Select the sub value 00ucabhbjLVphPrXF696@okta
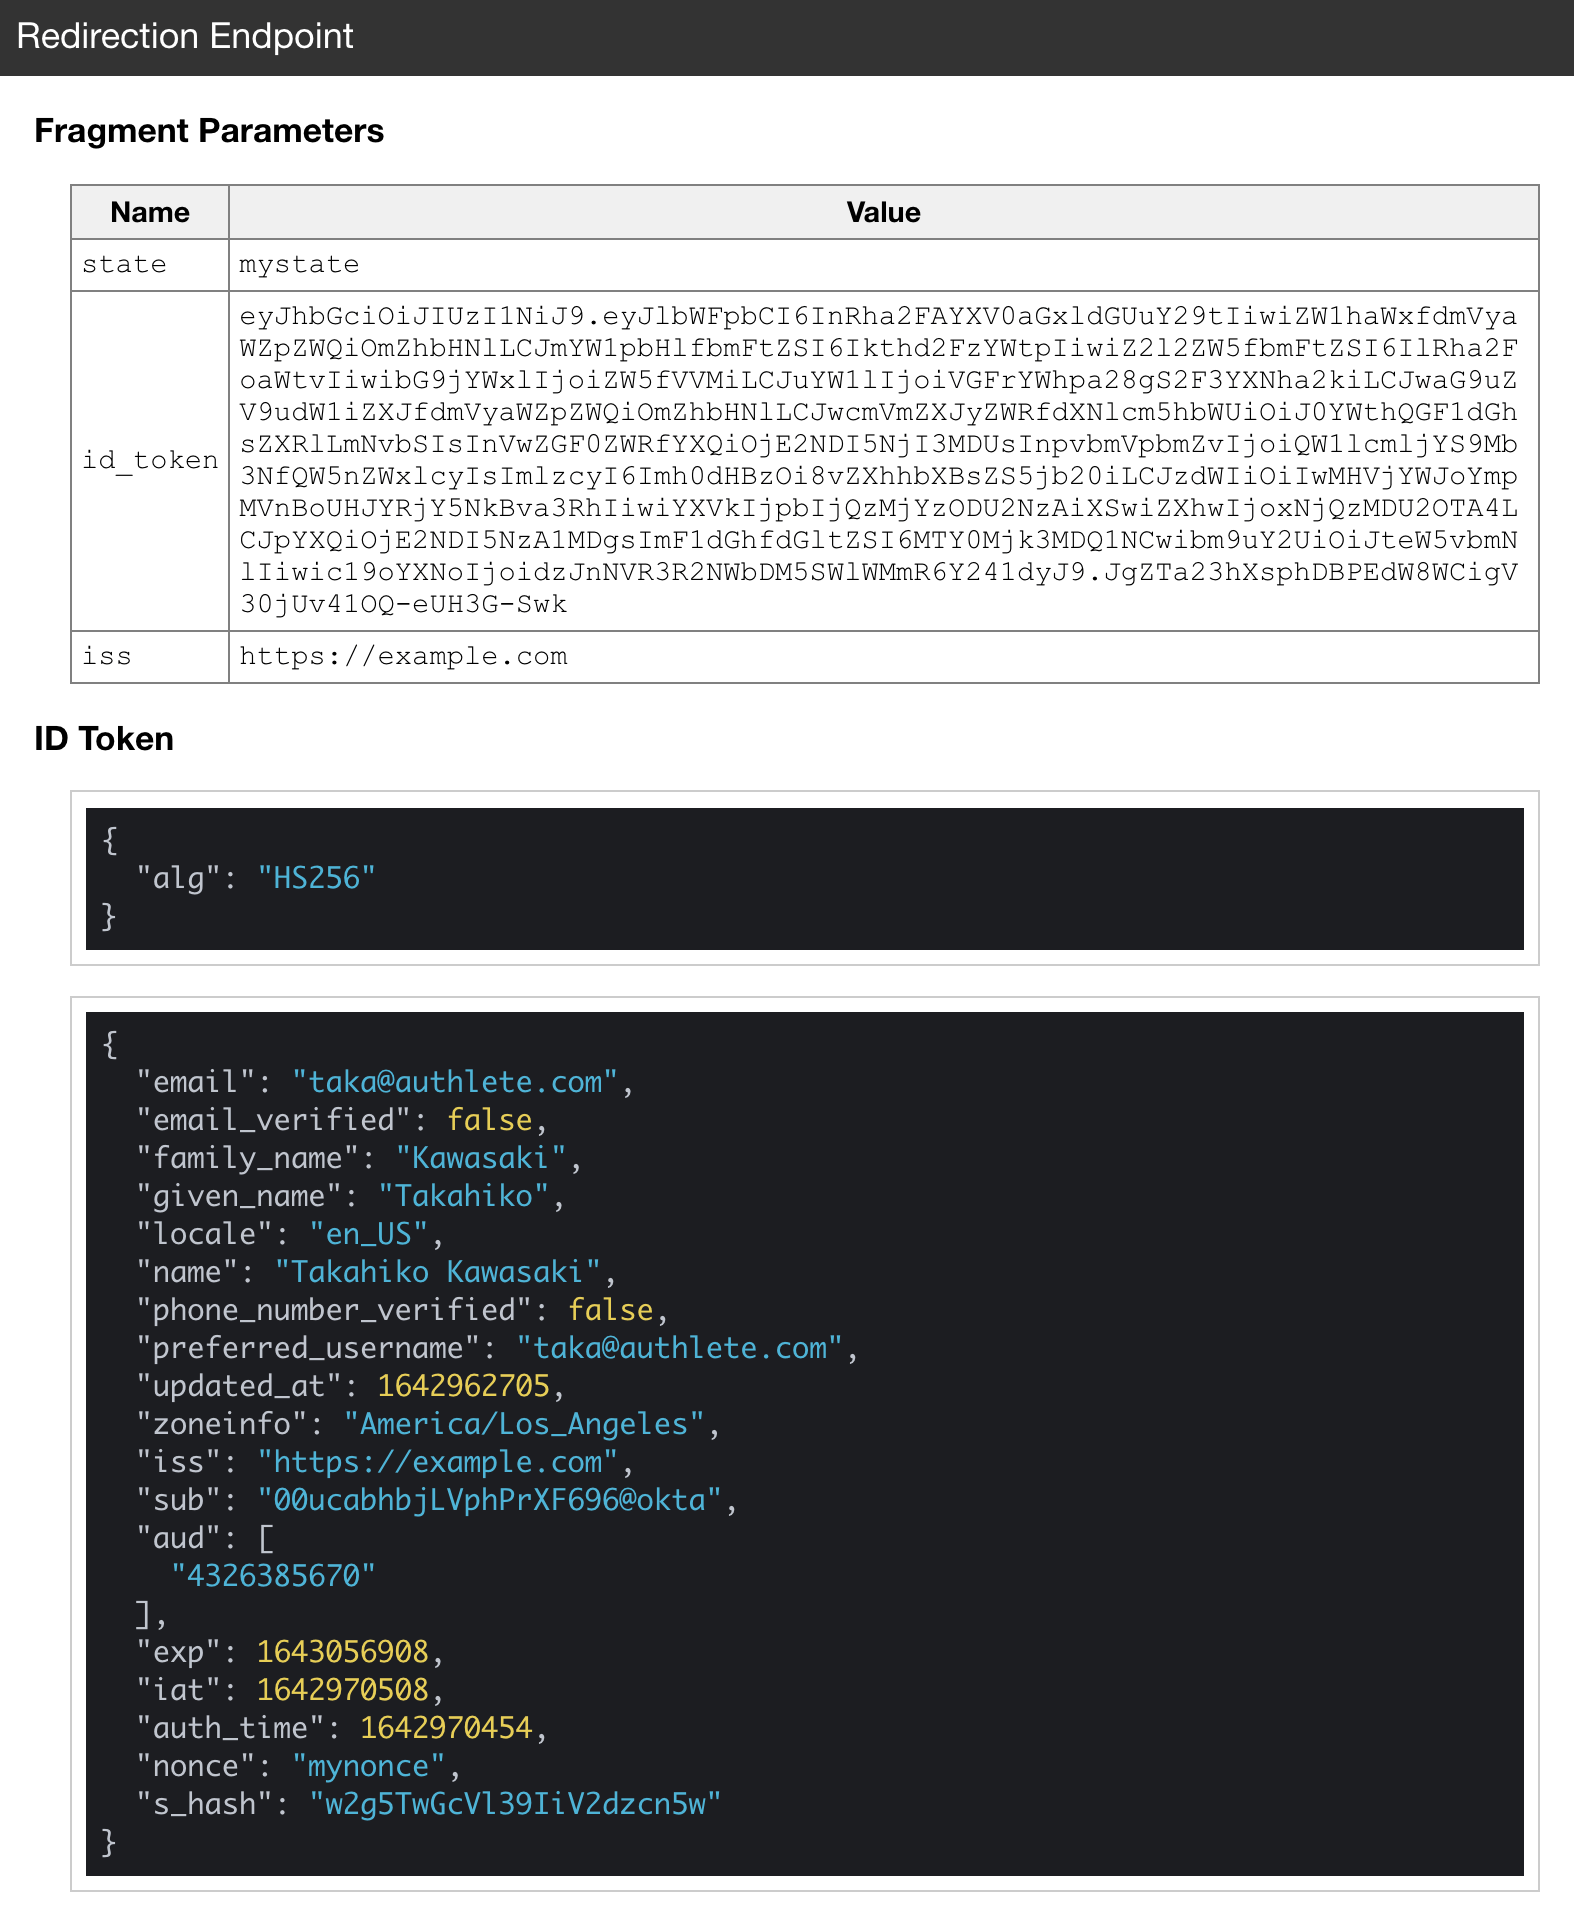Screen dimensions: 1574x1912 point(490,1500)
